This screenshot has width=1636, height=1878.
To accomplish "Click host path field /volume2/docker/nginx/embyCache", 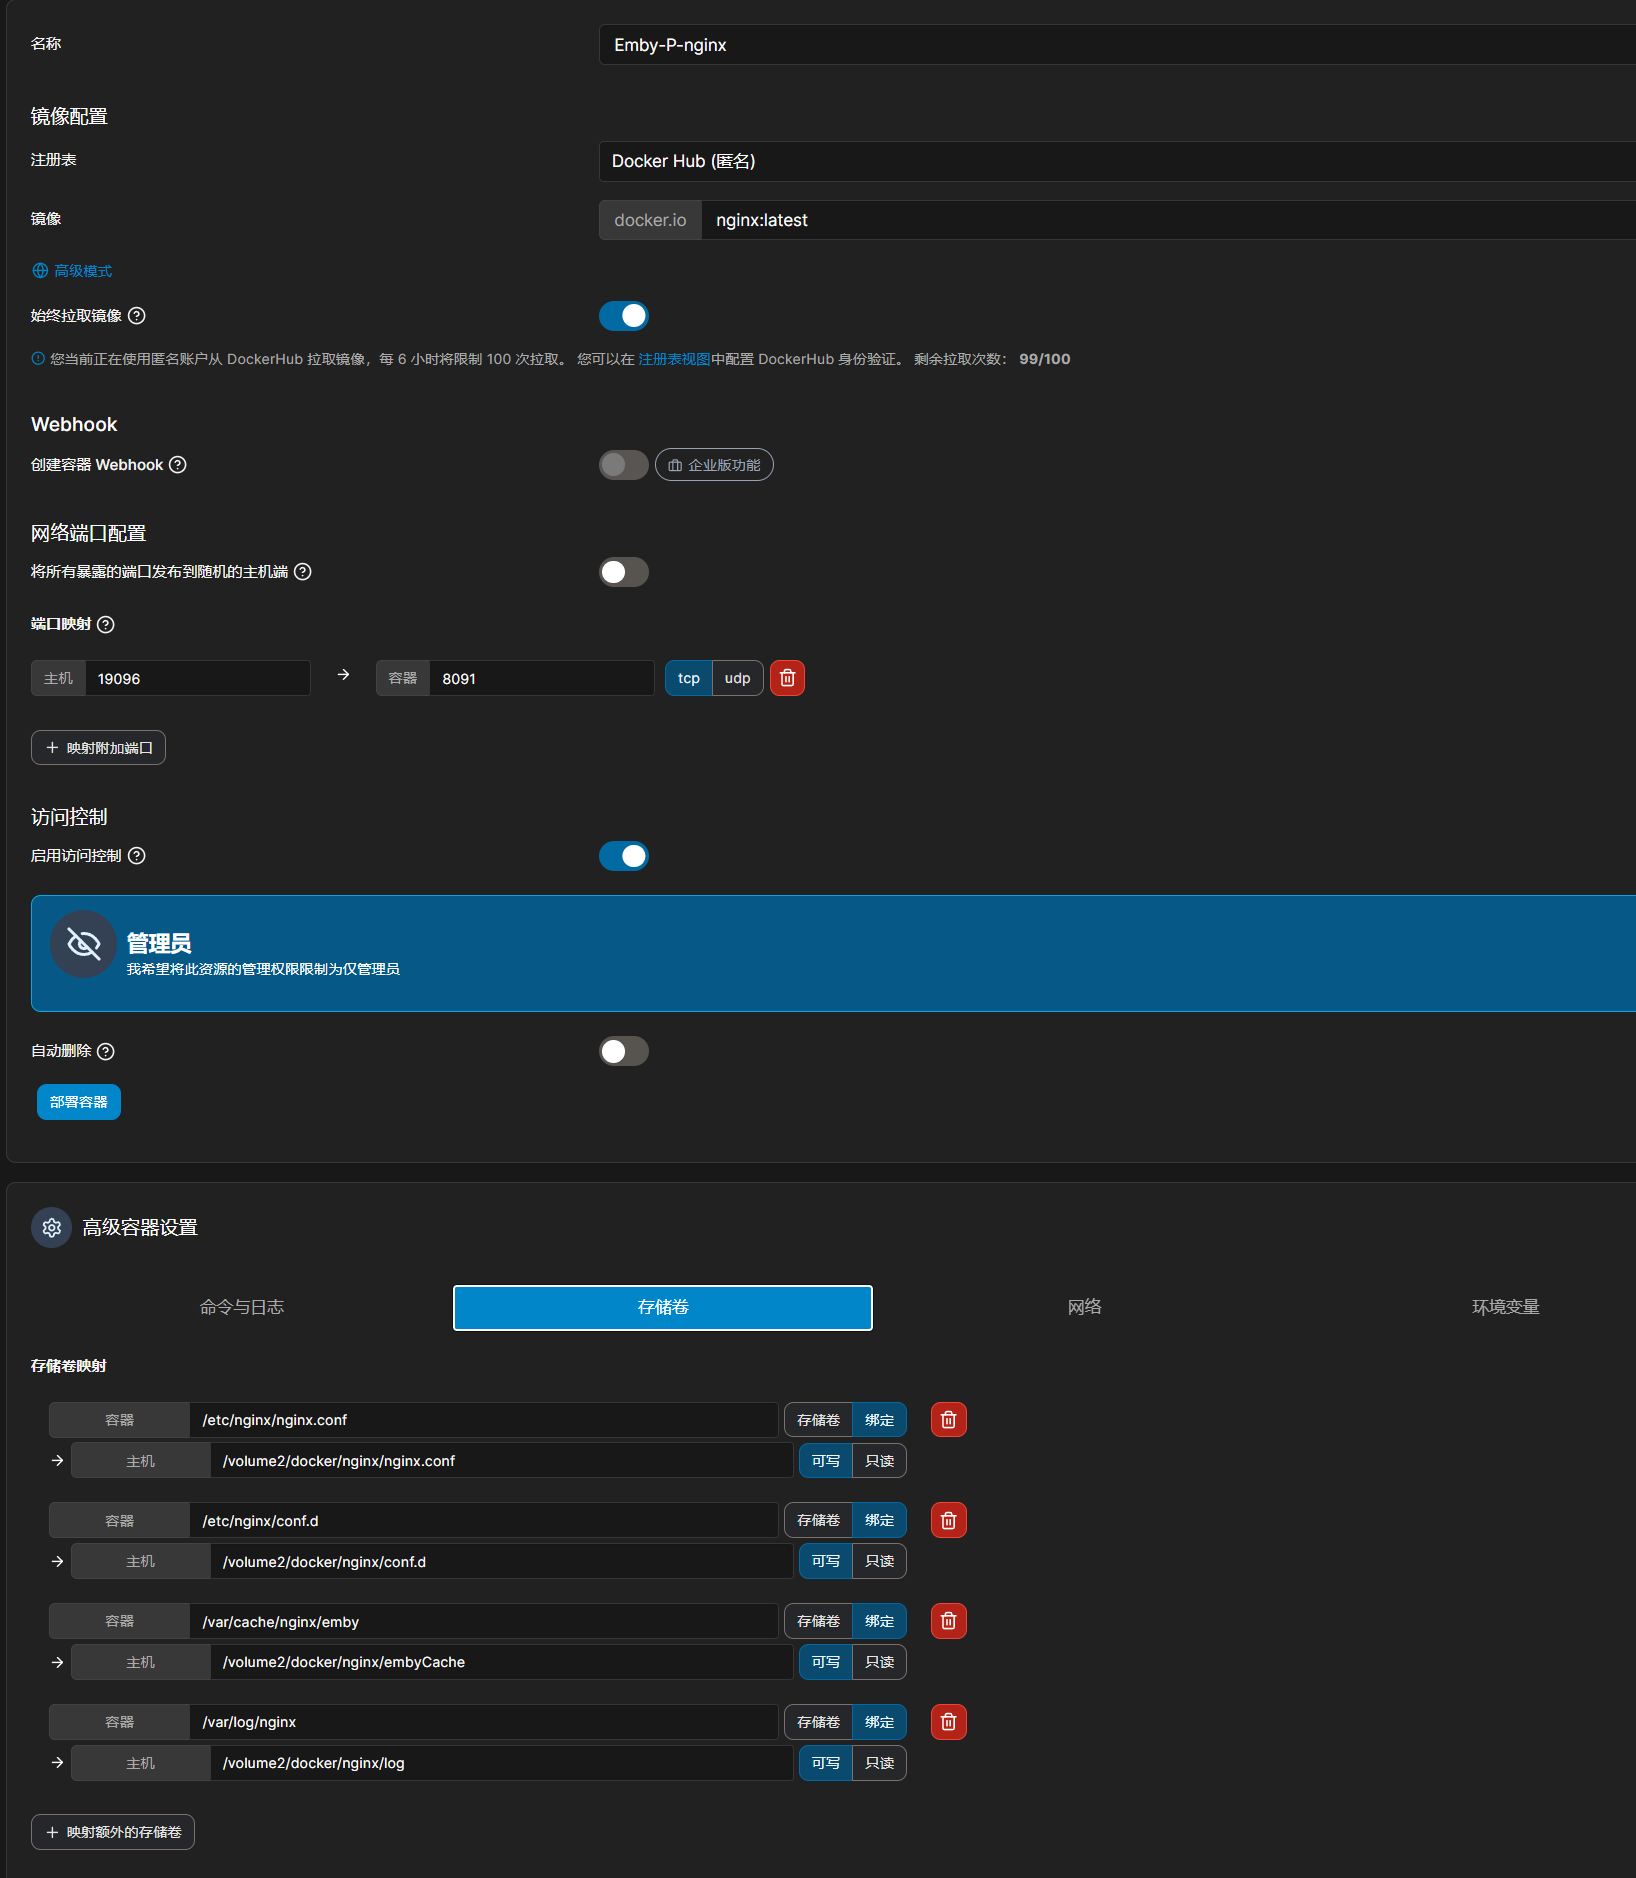I will [x=501, y=1662].
